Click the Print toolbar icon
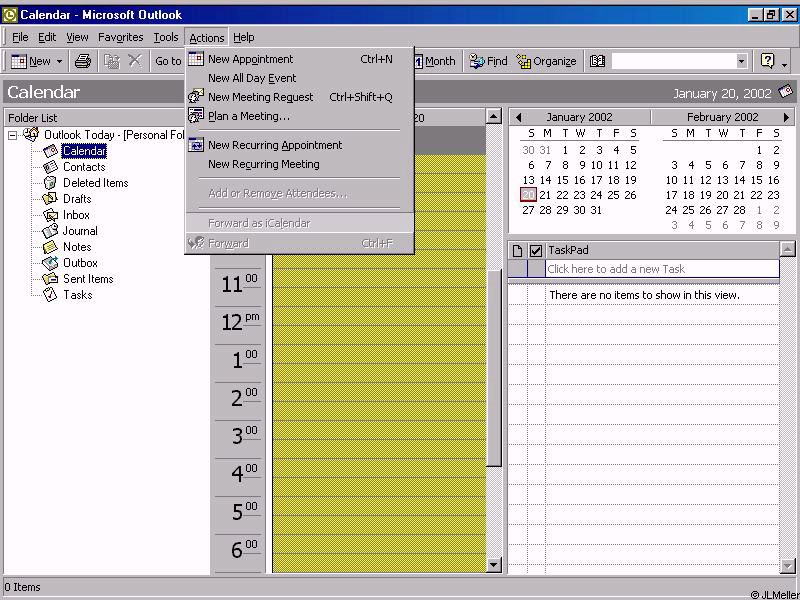 pyautogui.click(x=83, y=61)
